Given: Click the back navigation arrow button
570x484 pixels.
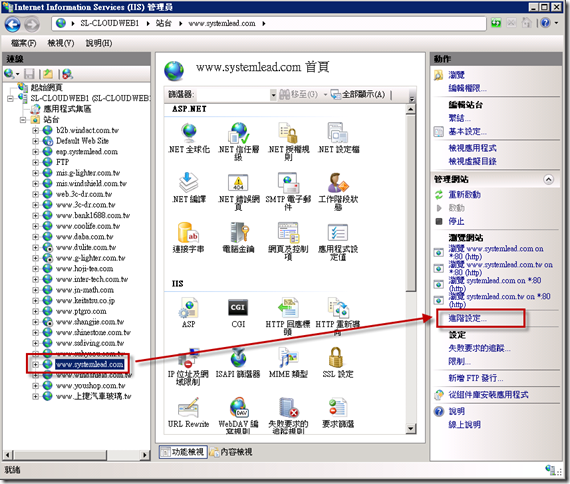Looking at the screenshot, I should pos(13,24).
